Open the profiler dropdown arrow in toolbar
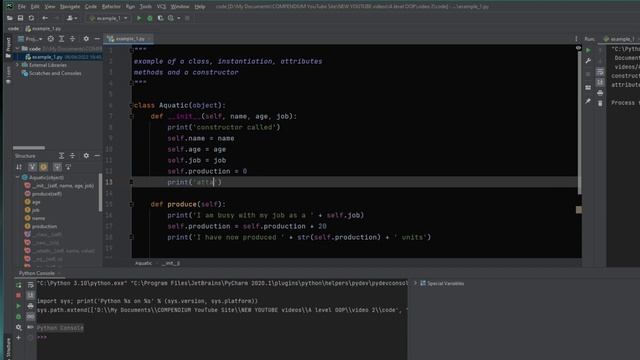Viewport: 640px width, 360px height. coord(178,18)
